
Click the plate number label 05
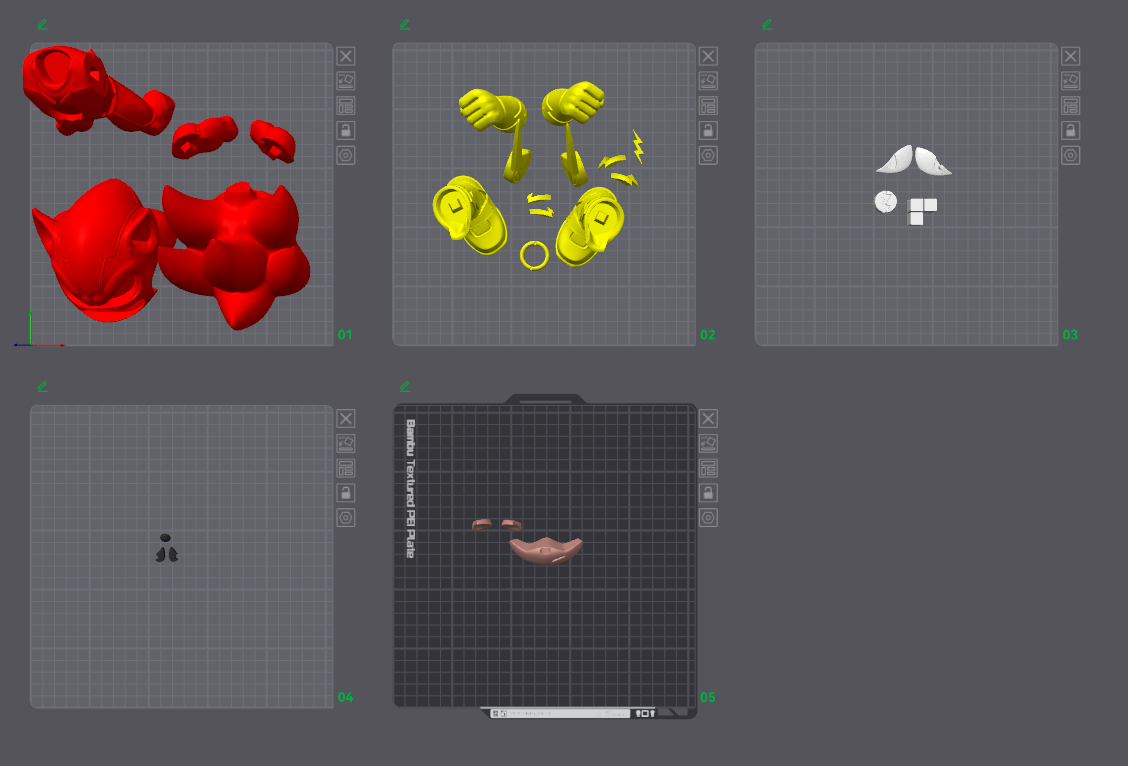point(708,698)
